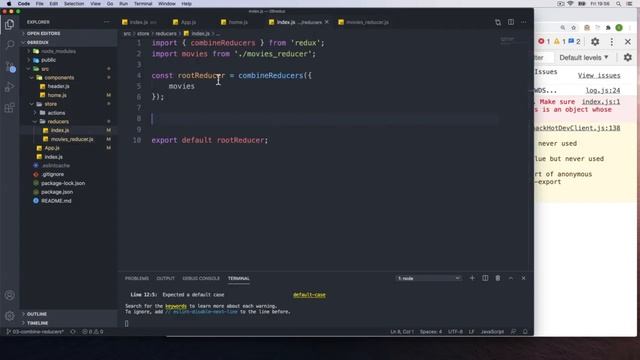Open the Manage gear in activity bar

click(x=9, y=316)
